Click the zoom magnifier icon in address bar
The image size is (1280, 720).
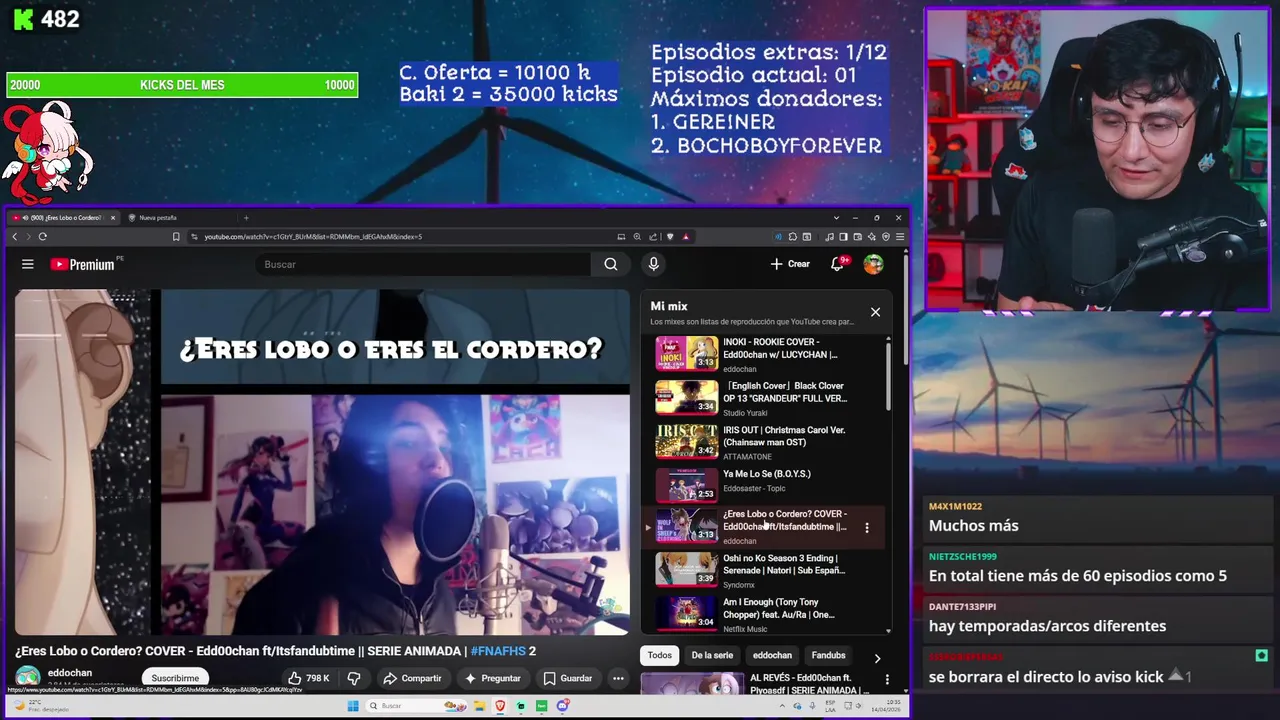[637, 237]
